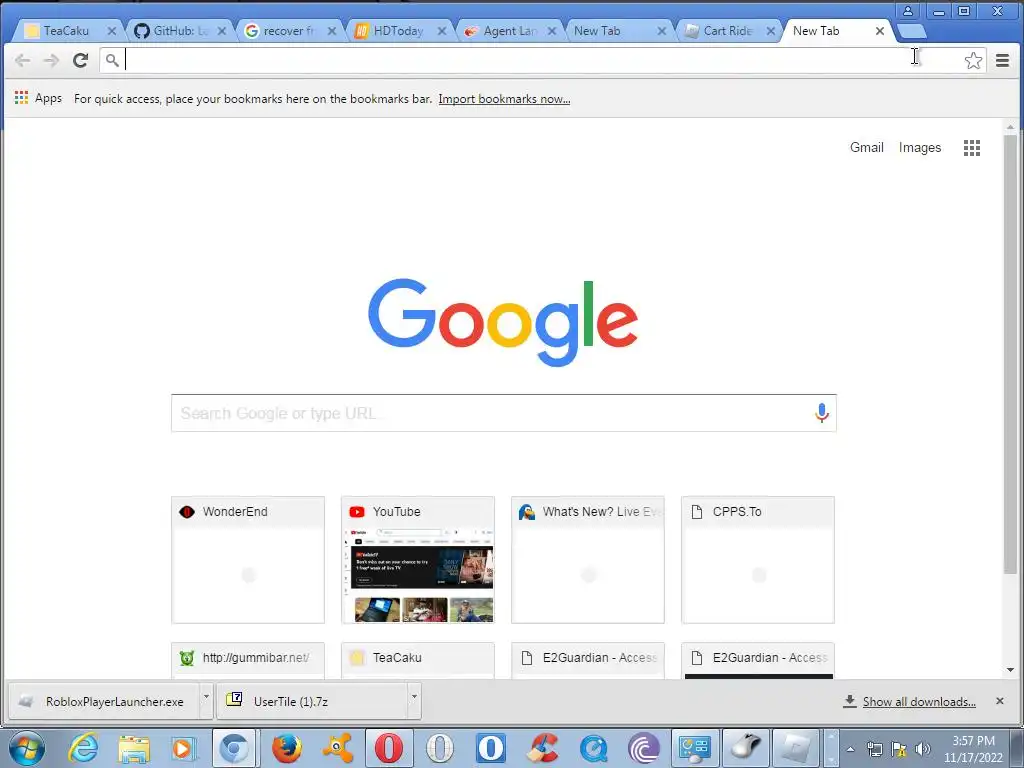Open volume control in system tray
Image resolution: width=1024 pixels, height=768 pixels.
point(923,749)
